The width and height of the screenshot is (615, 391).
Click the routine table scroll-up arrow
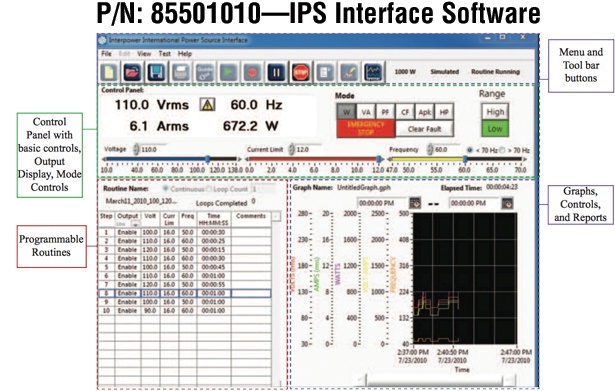[x=277, y=216]
